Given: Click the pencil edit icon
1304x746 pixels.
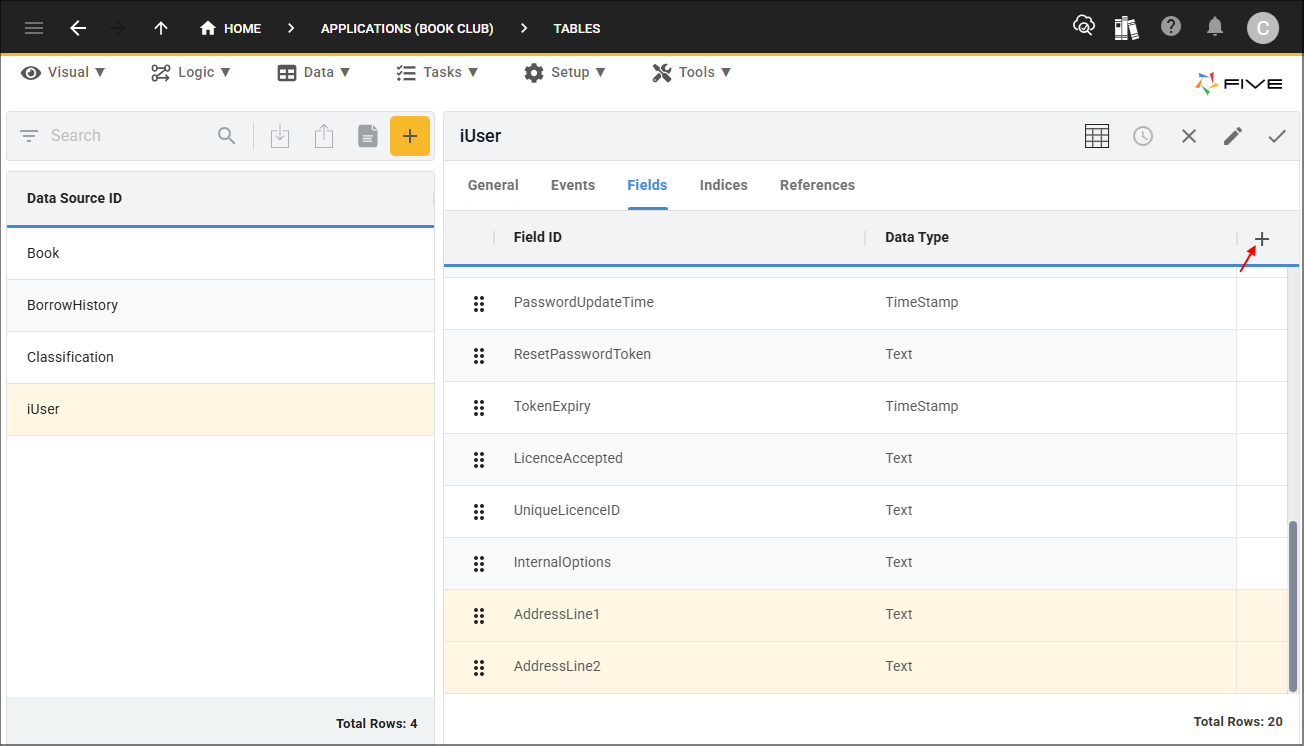Looking at the screenshot, I should tap(1233, 136).
